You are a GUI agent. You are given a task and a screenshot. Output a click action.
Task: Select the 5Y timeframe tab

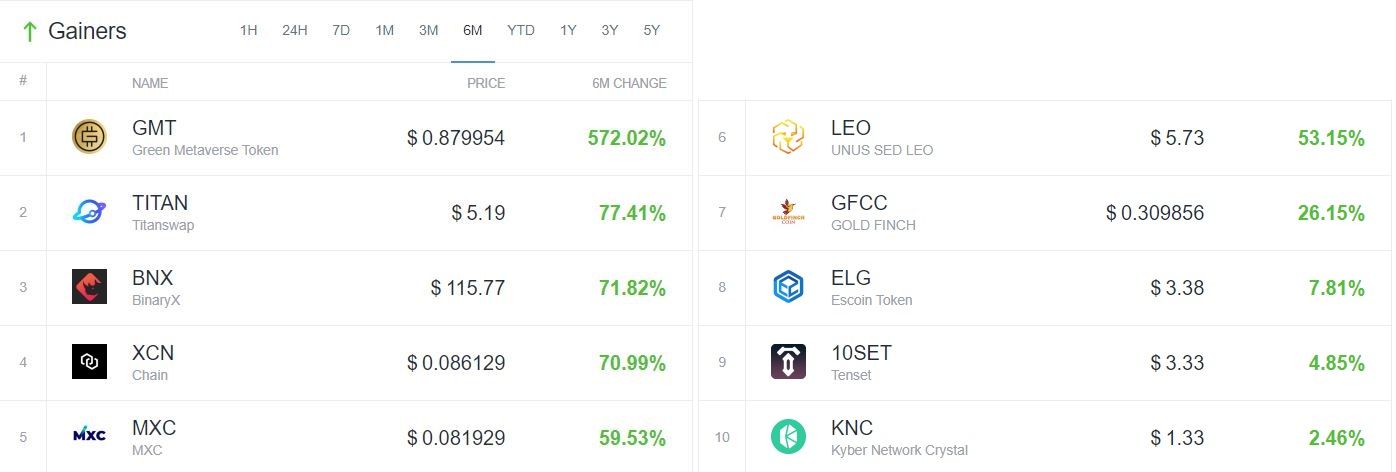tap(652, 30)
